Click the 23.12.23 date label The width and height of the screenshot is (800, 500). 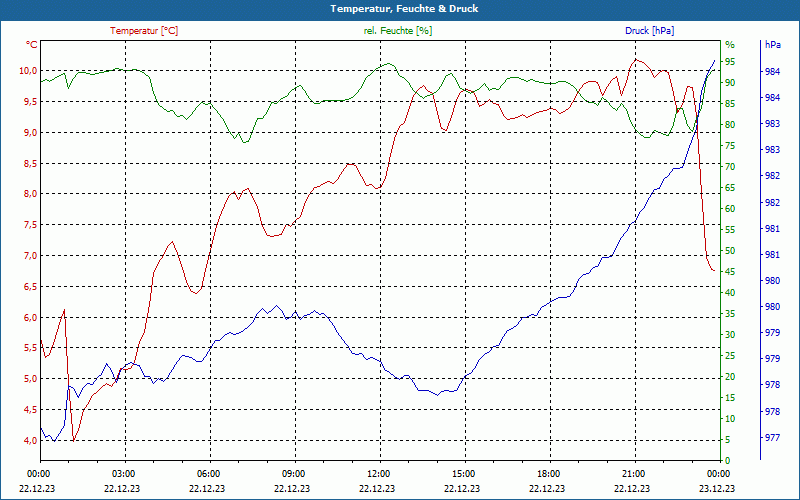(717, 488)
